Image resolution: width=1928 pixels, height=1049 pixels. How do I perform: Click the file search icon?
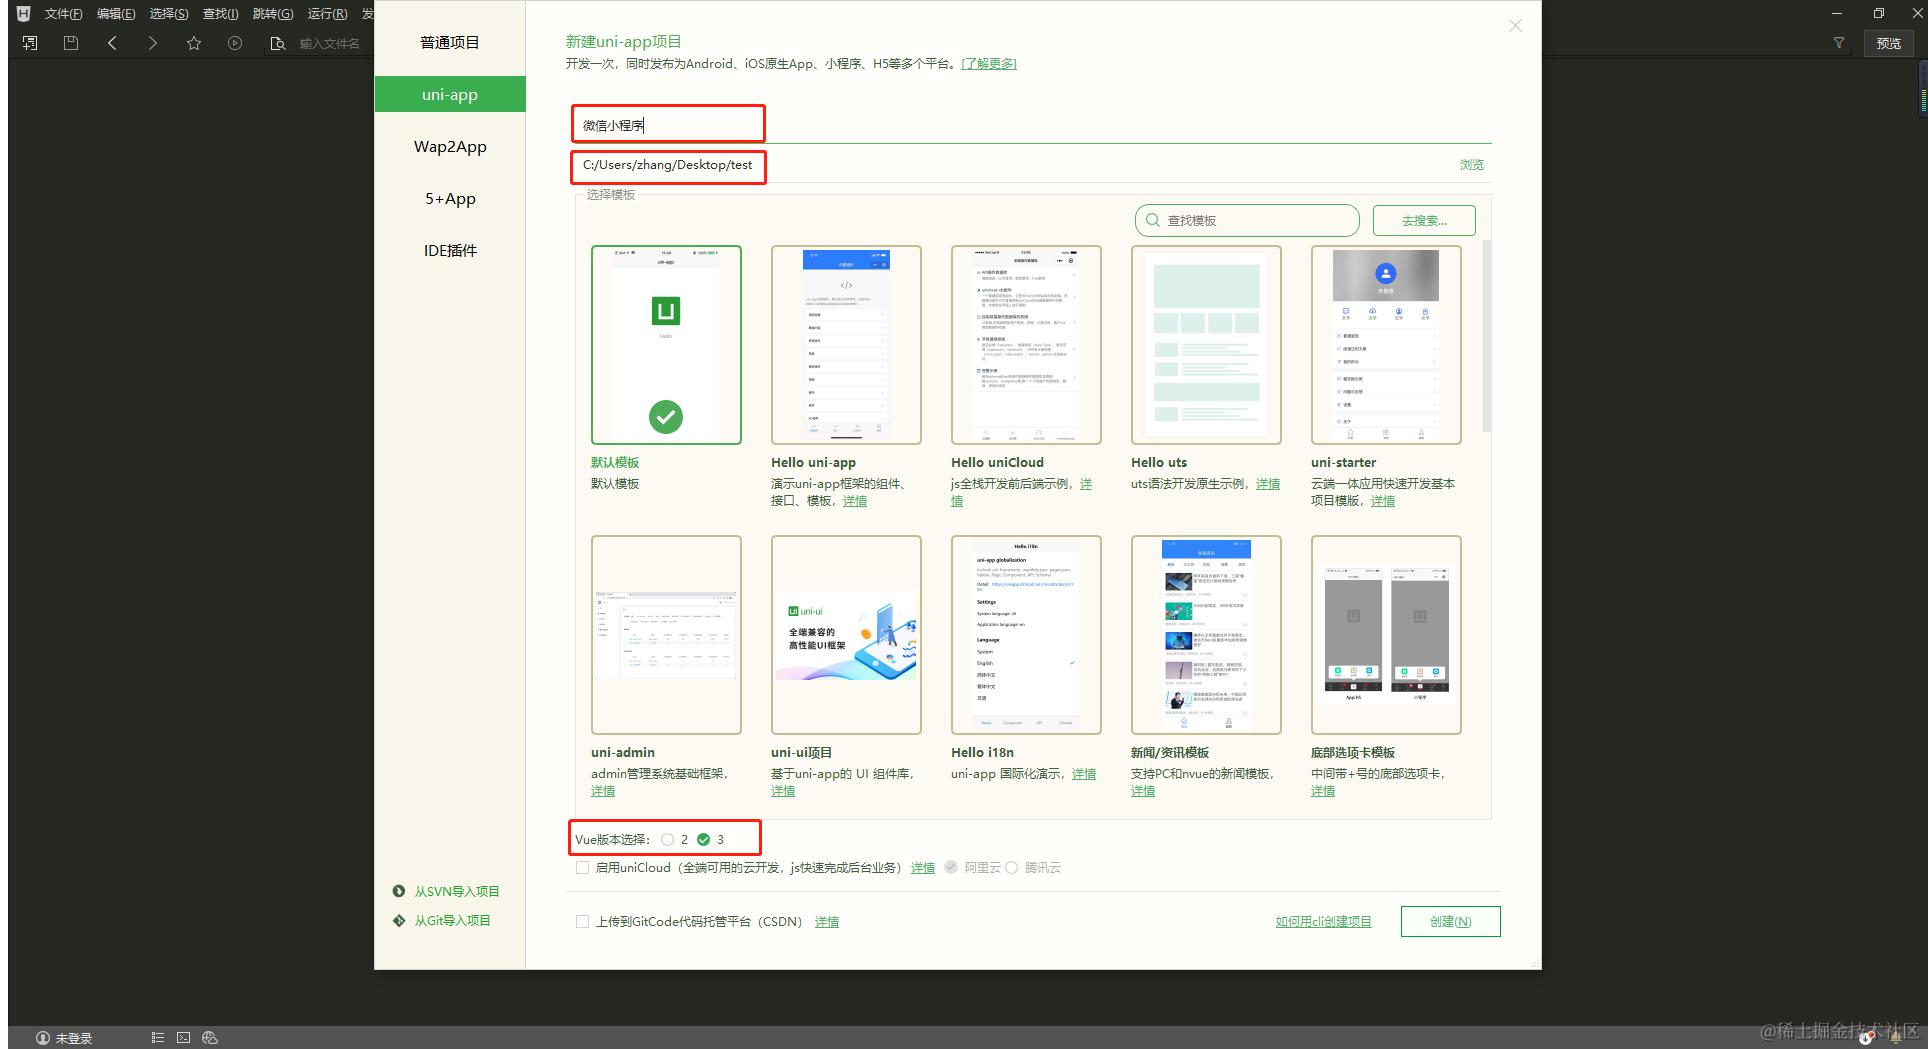278,43
